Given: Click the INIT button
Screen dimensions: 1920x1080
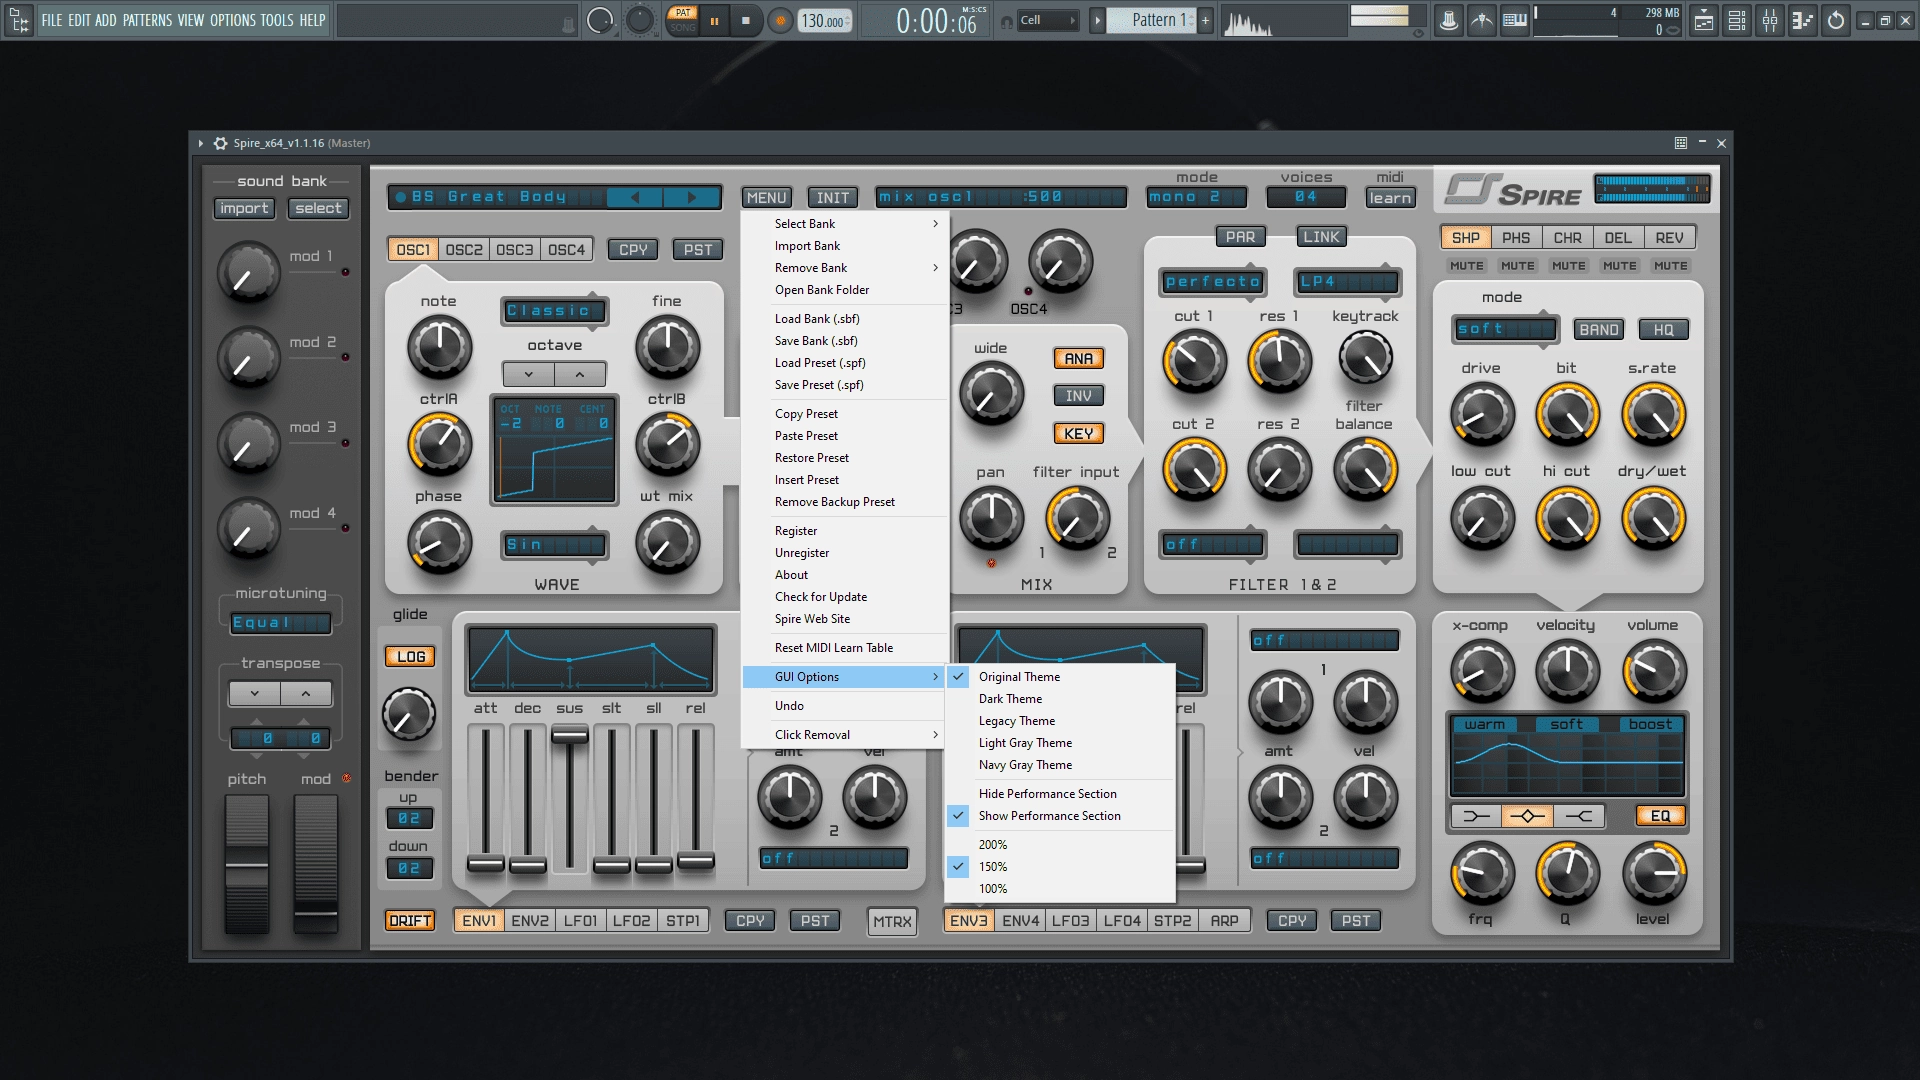Looking at the screenshot, I should tap(832, 197).
